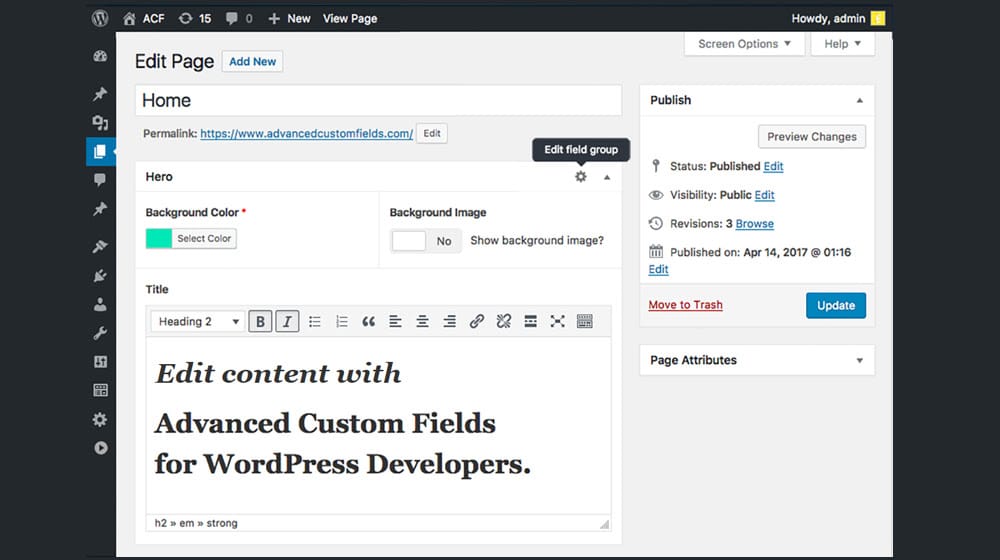This screenshot has width=1000, height=560.
Task: Click the WordPress logo in admin bar
Action: [x=100, y=18]
